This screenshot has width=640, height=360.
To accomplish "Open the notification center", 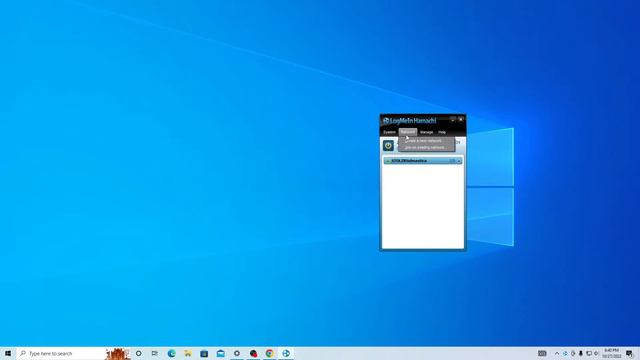I will click(629, 353).
